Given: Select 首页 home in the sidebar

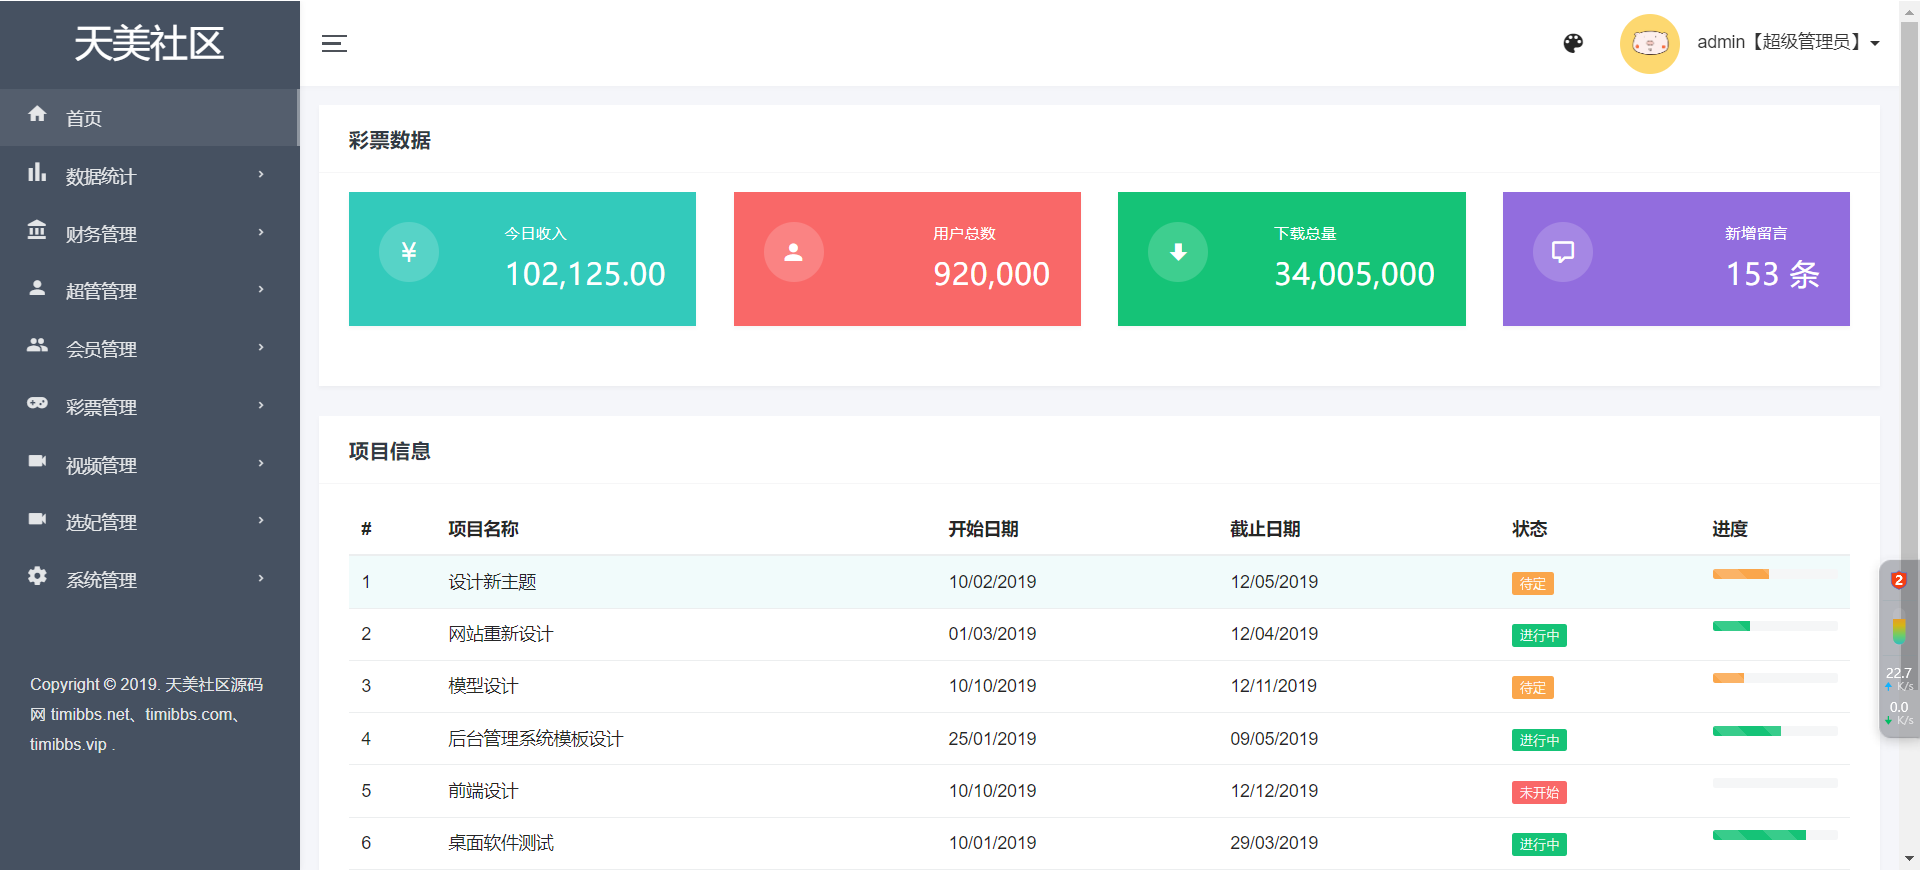Looking at the screenshot, I should 84,119.
